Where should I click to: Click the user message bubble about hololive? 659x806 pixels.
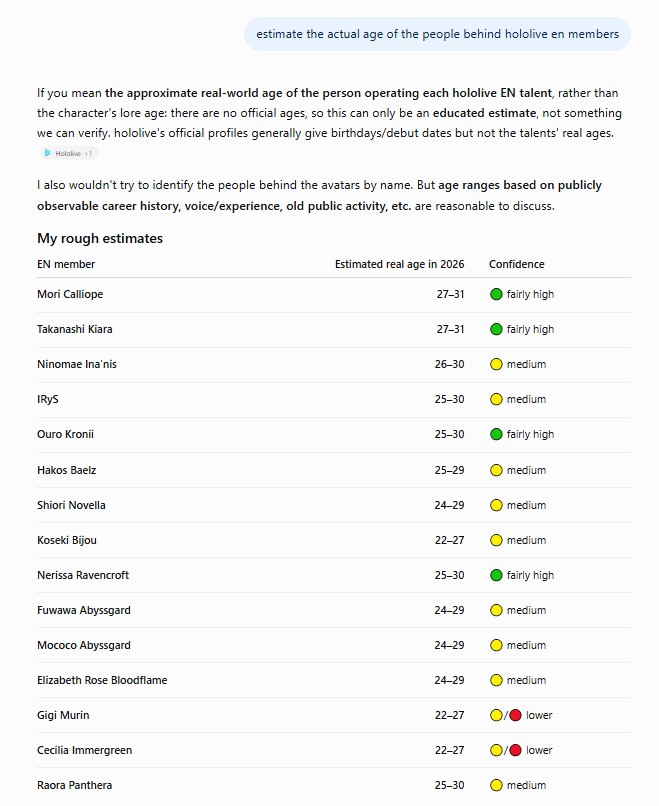[x=437, y=34]
